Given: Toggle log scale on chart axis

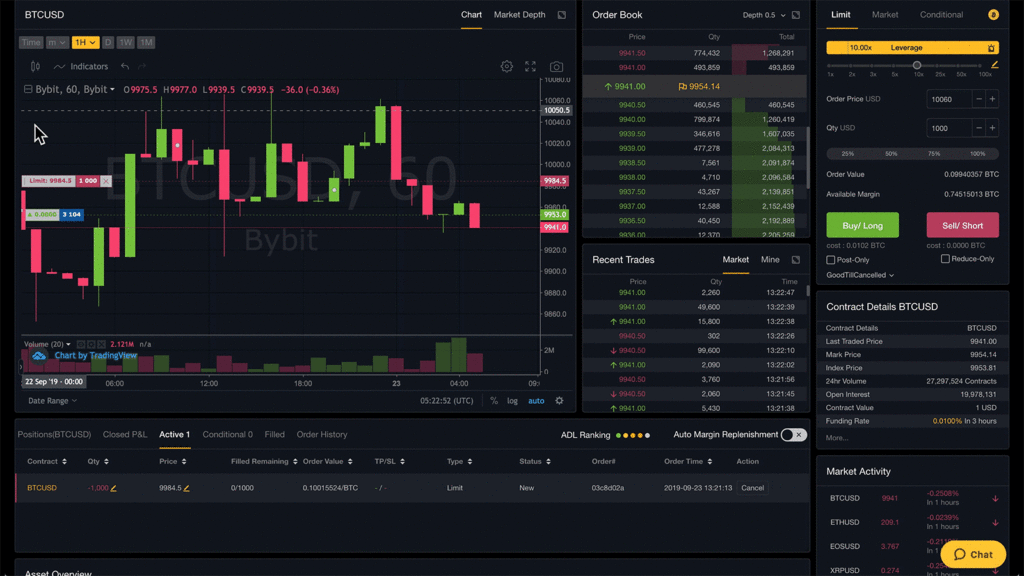Looking at the screenshot, I should click(x=513, y=401).
